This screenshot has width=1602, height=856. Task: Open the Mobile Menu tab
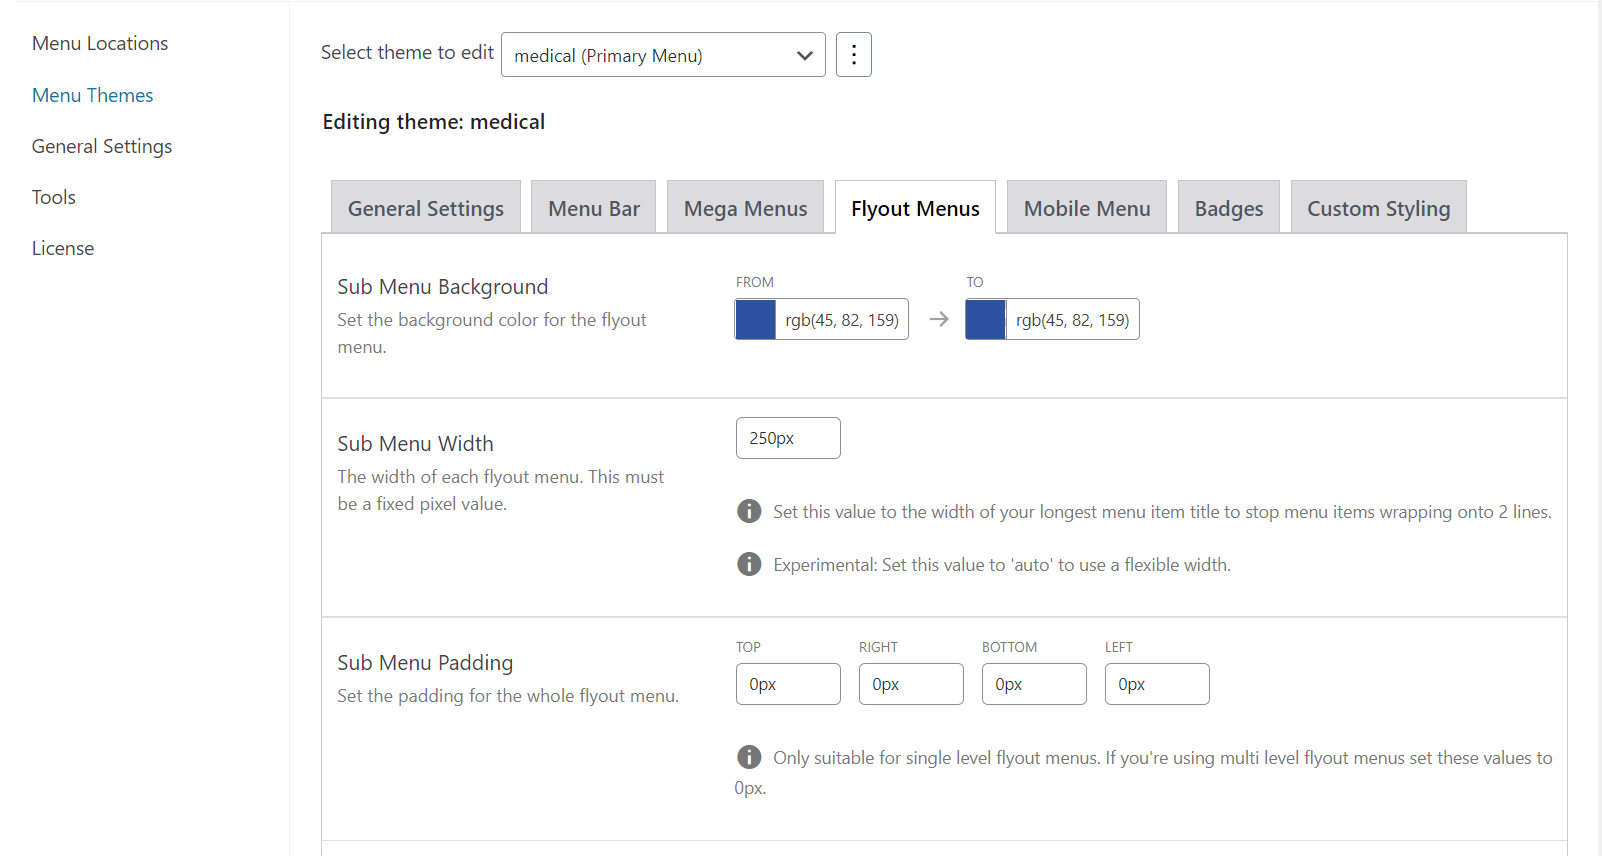click(1087, 207)
